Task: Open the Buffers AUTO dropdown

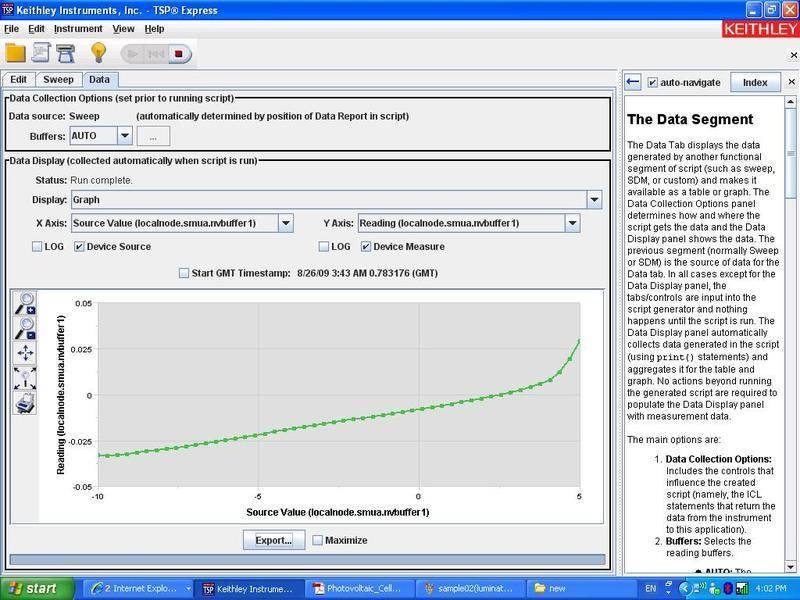Action: pyautogui.click(x=124, y=136)
